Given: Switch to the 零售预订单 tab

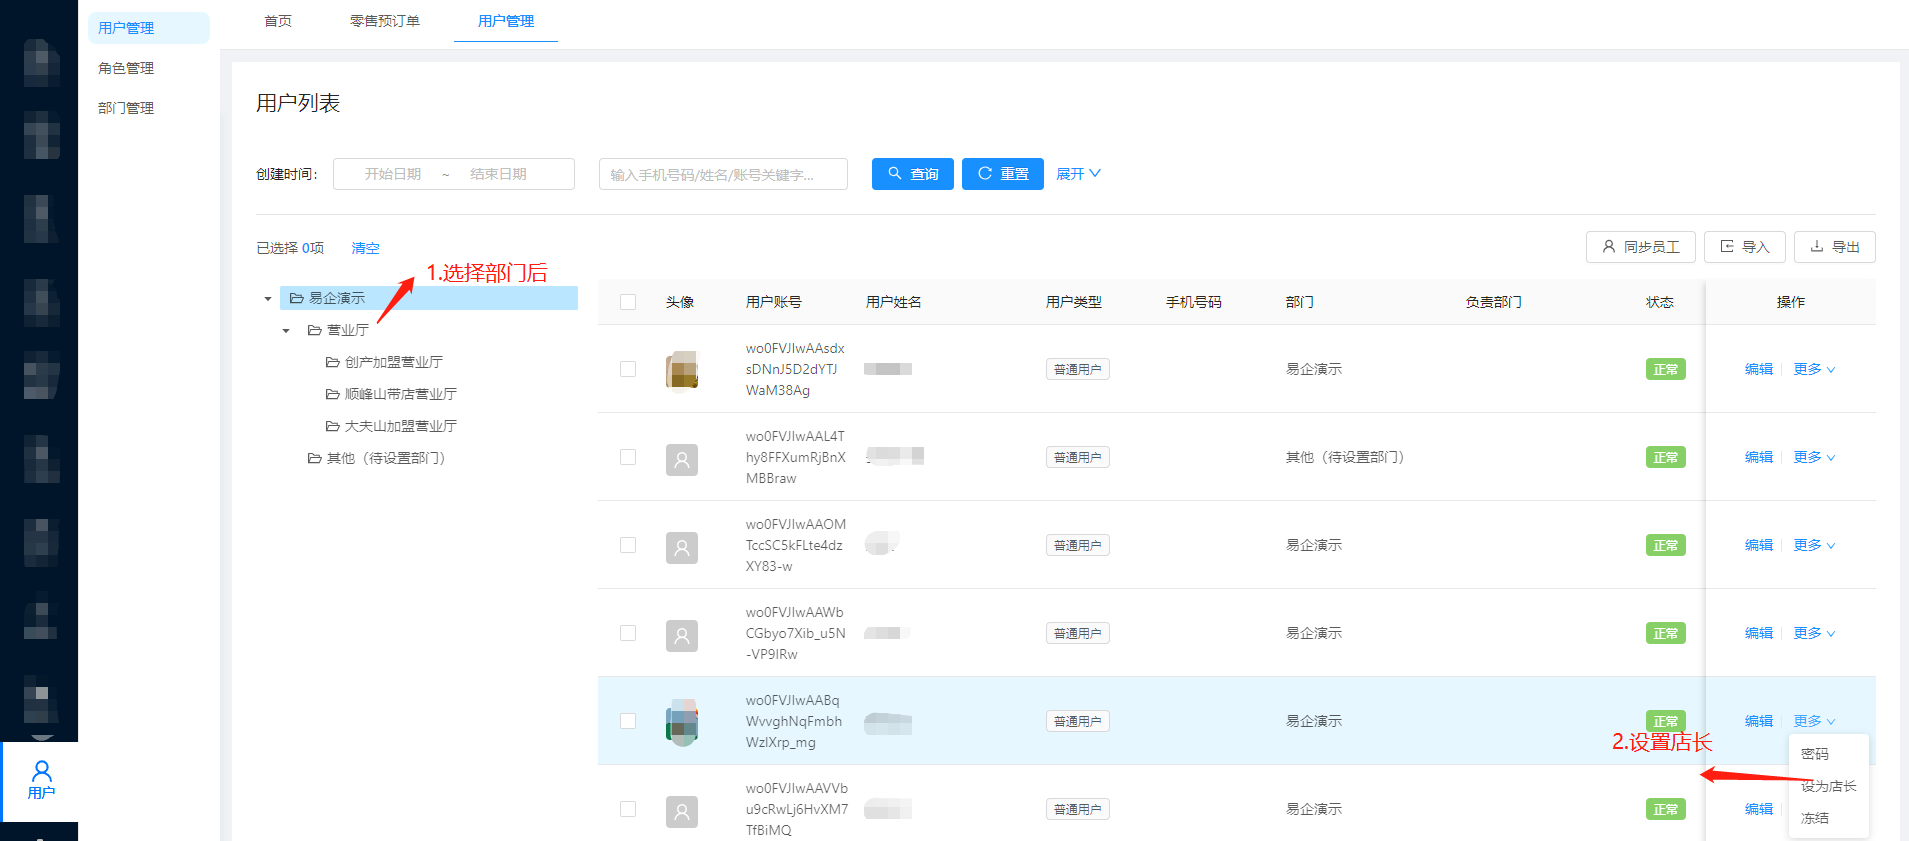Looking at the screenshot, I should click(385, 21).
